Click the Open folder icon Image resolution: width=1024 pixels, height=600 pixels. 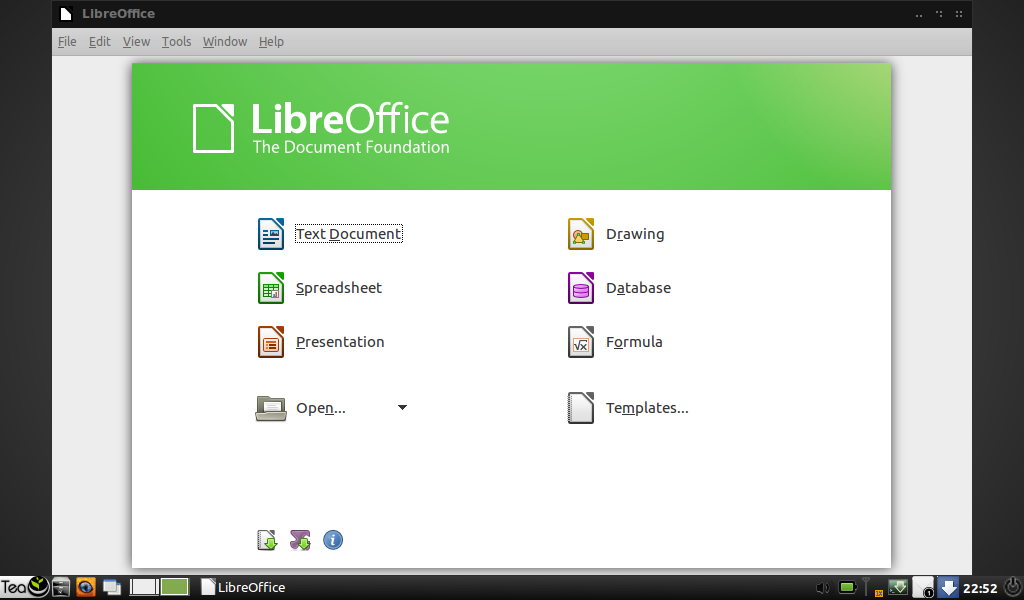point(271,408)
